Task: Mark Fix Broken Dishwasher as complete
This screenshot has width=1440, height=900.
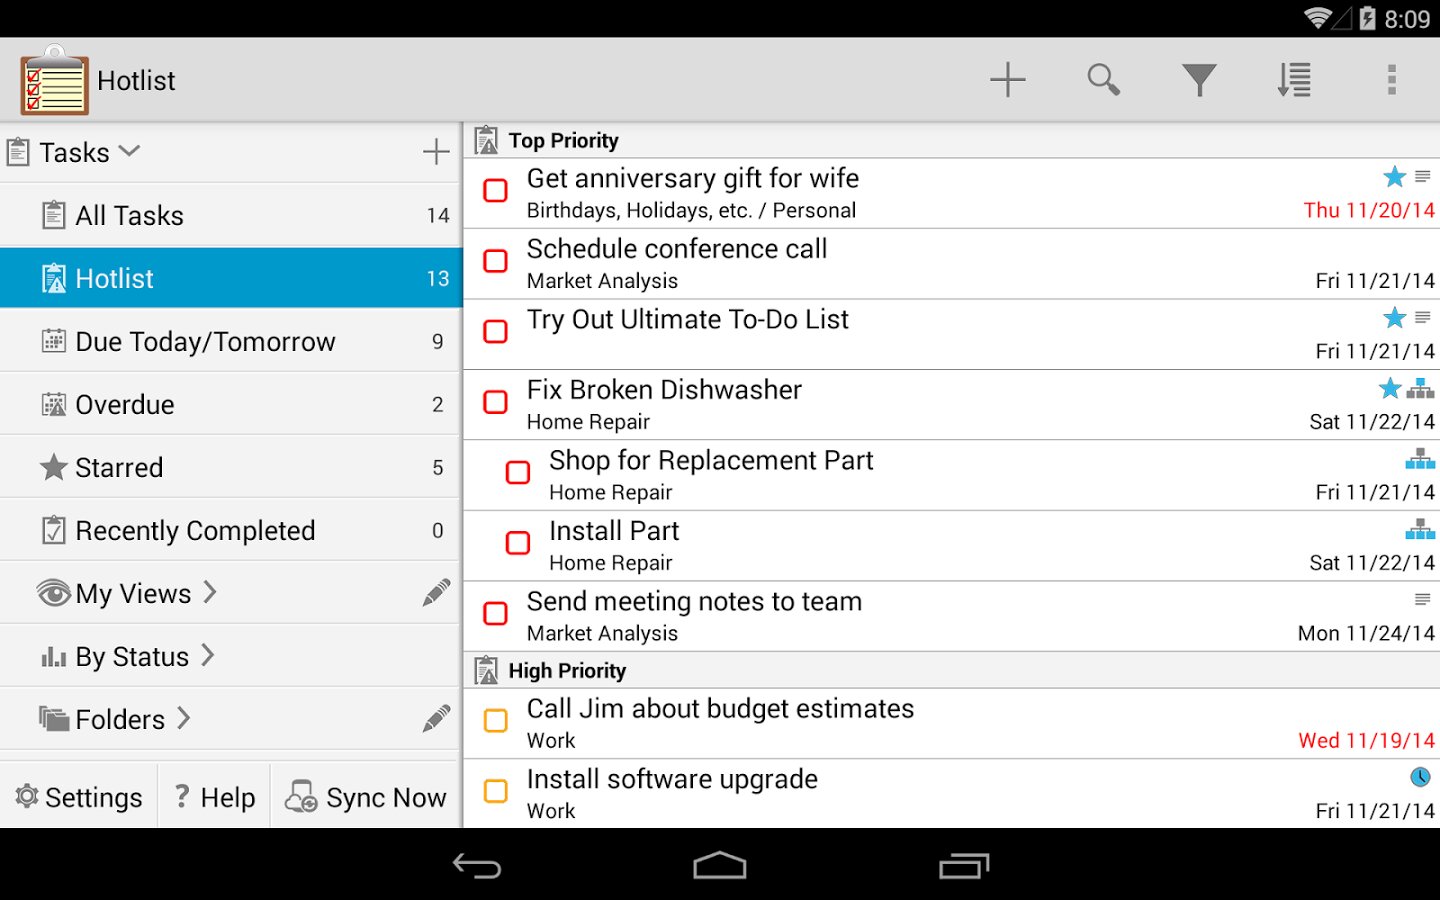Action: tap(496, 402)
